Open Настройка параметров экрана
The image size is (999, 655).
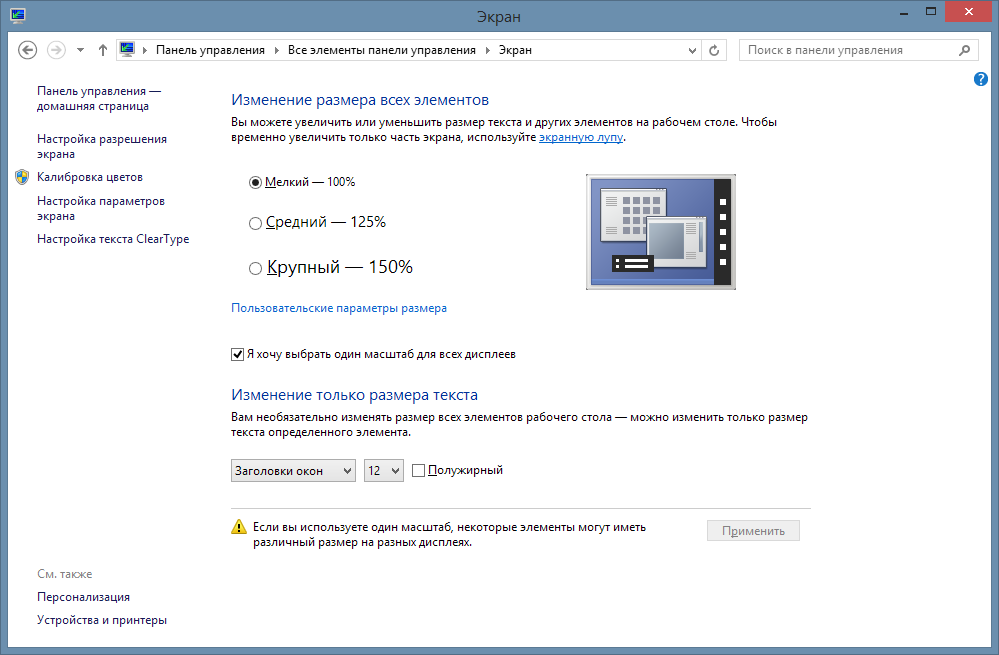click(101, 208)
